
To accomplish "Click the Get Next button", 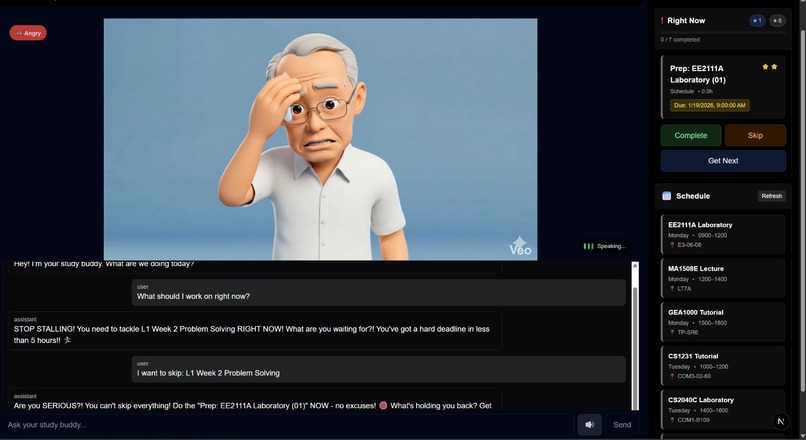I will [723, 161].
